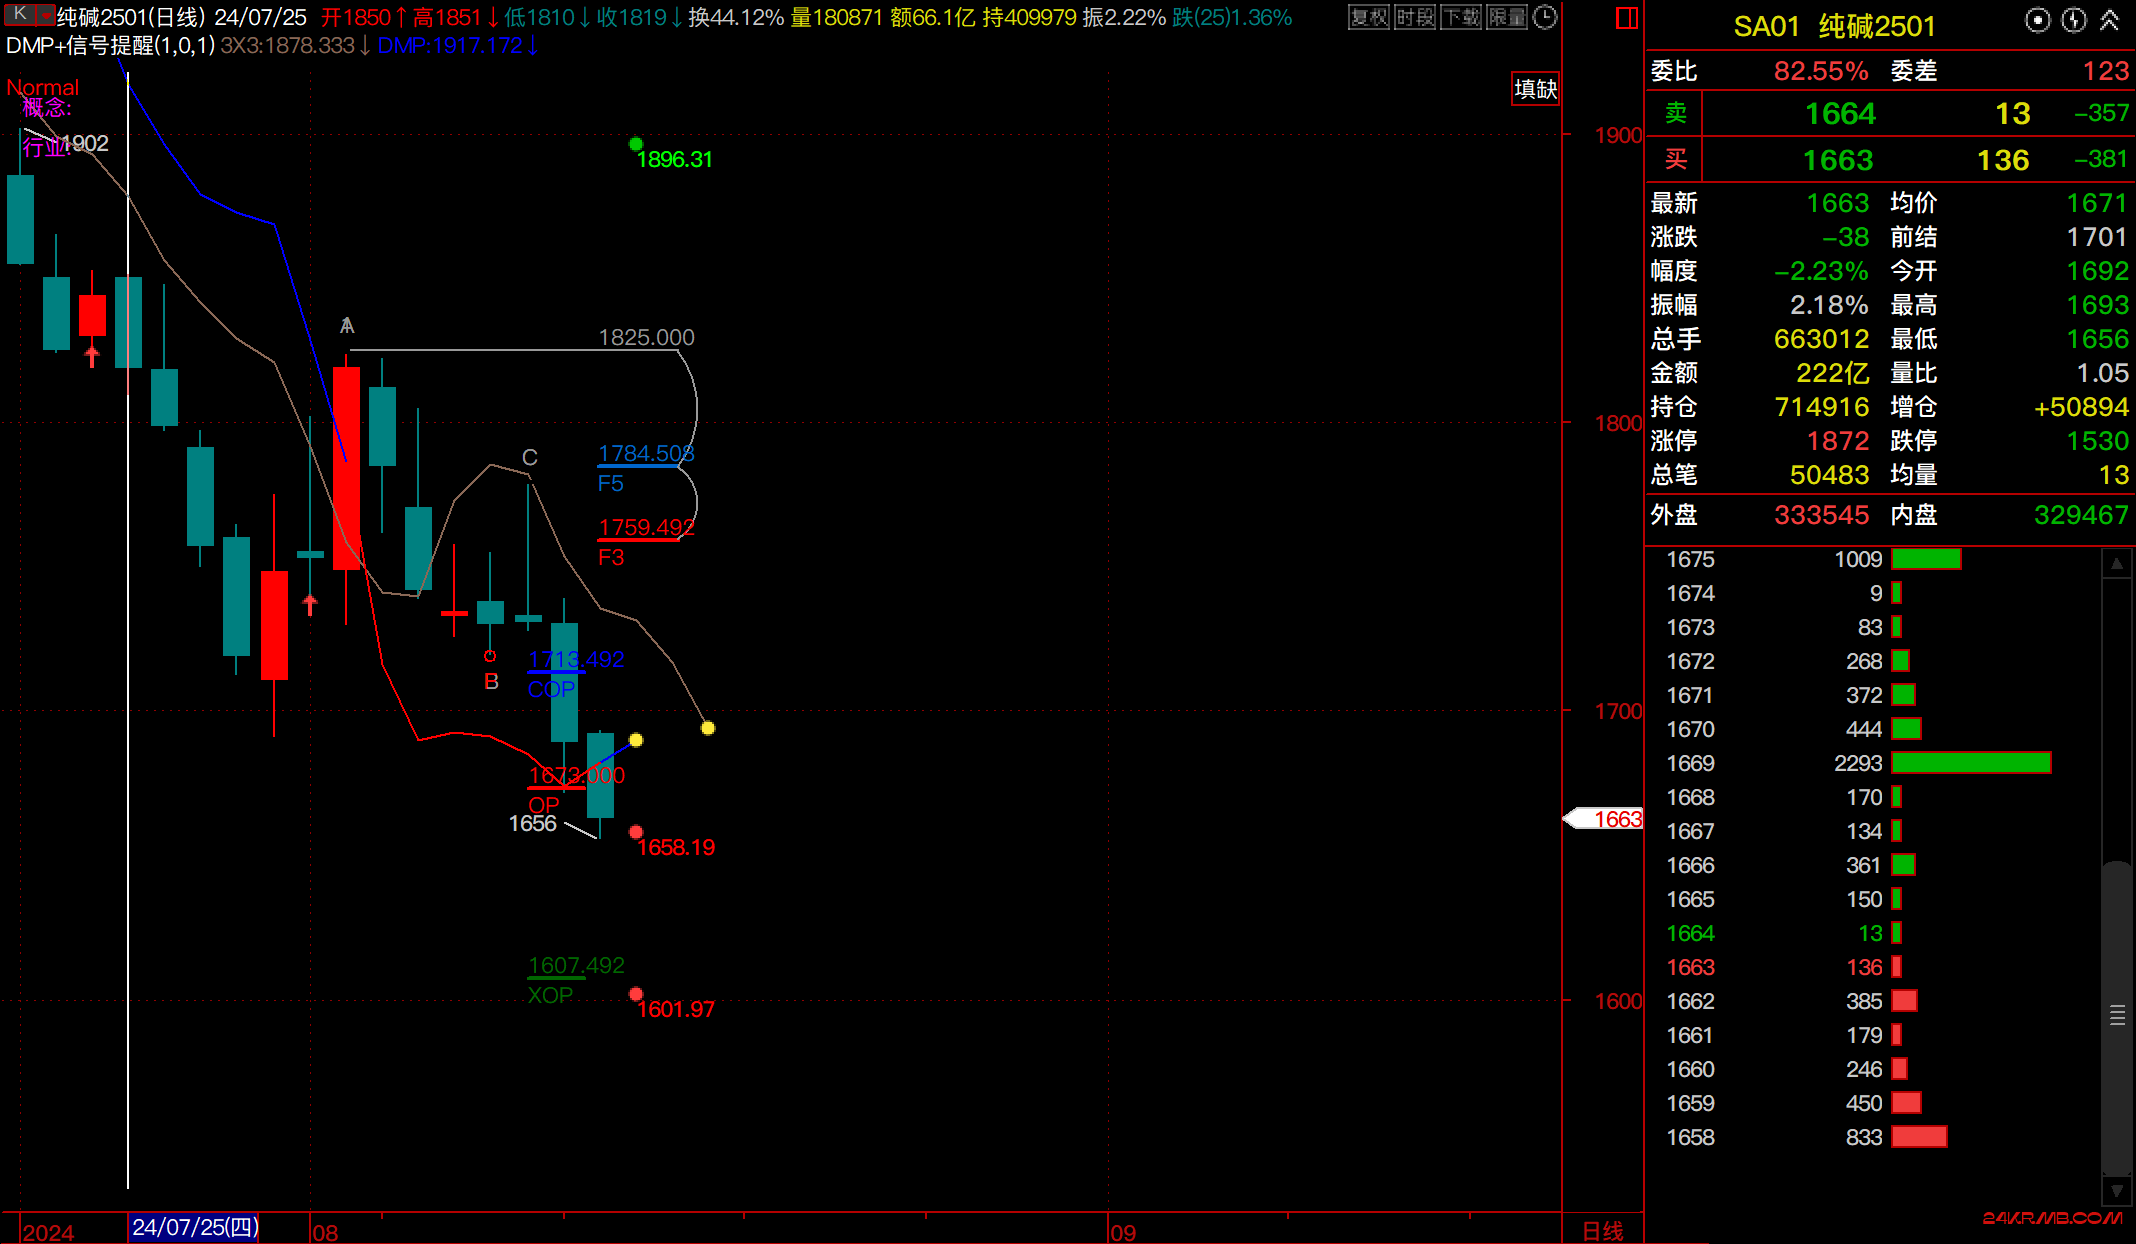Click the DMP+信号提醒(1,0,1) indicator label
Viewport: 2136px width, 1244px height.
click(x=110, y=45)
